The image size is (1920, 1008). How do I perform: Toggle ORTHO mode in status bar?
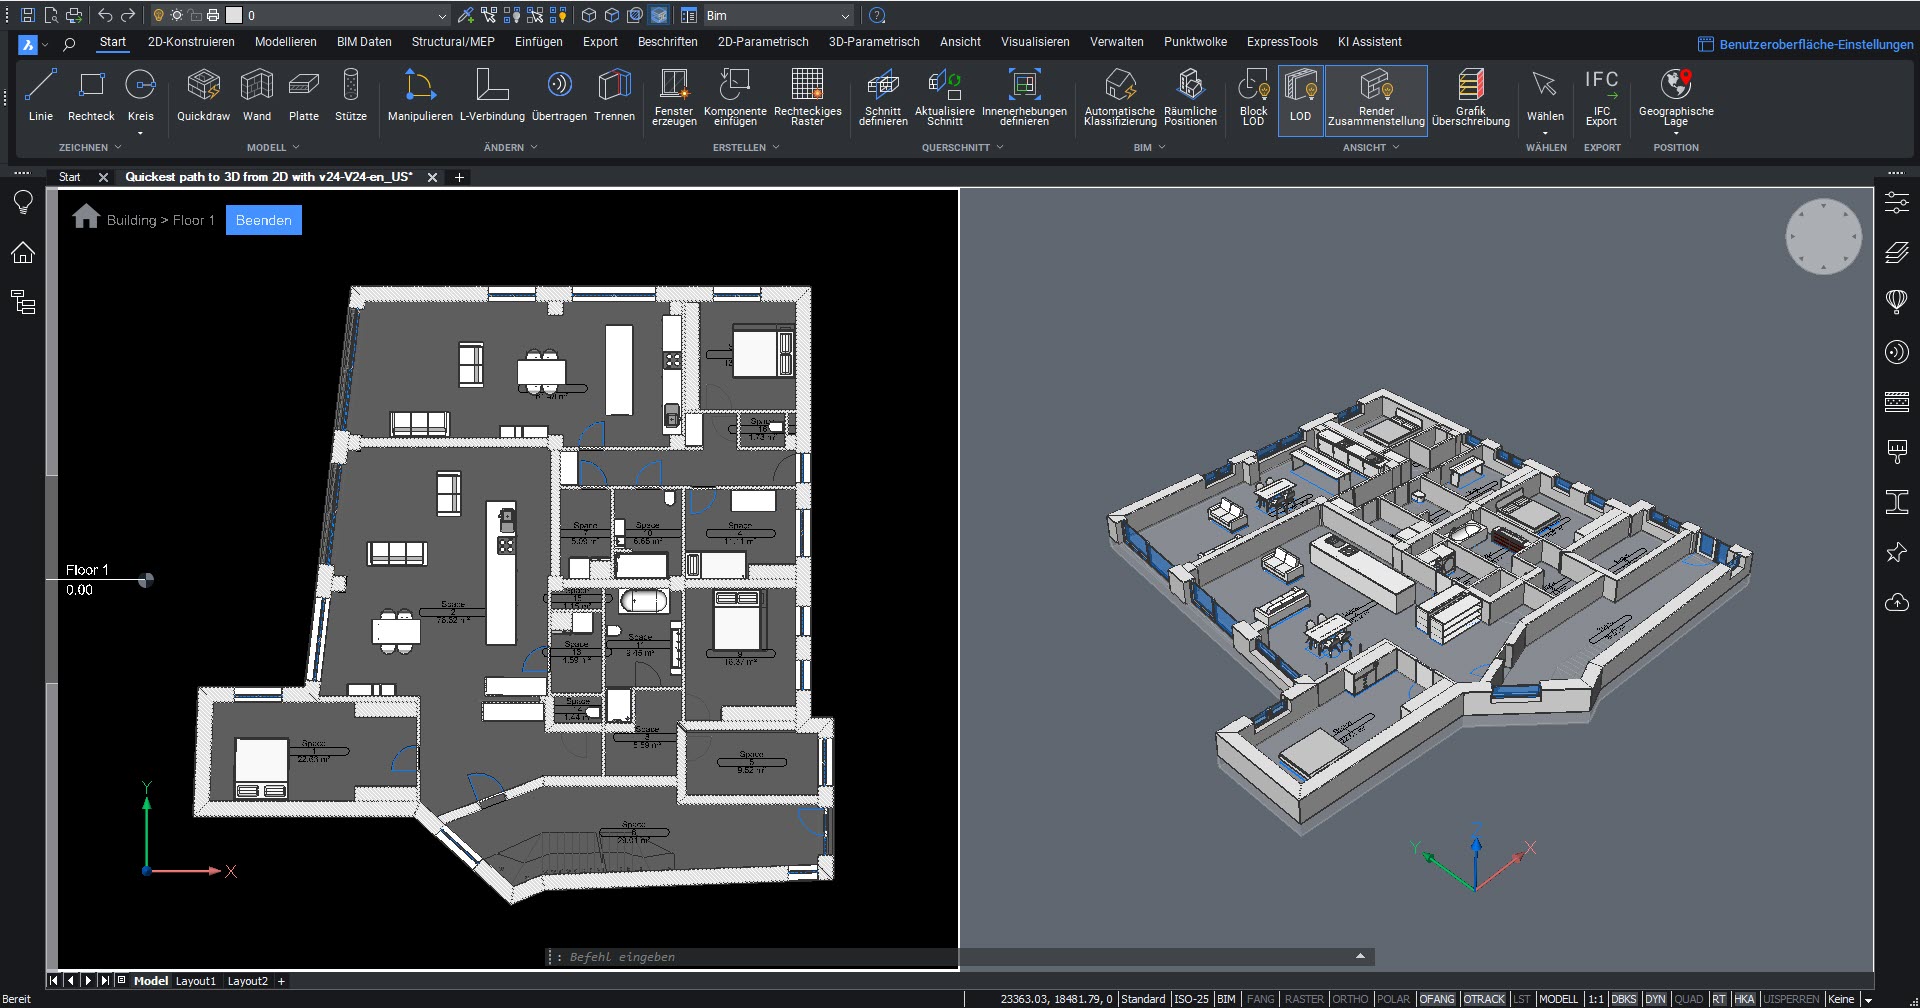pyautogui.click(x=1350, y=999)
